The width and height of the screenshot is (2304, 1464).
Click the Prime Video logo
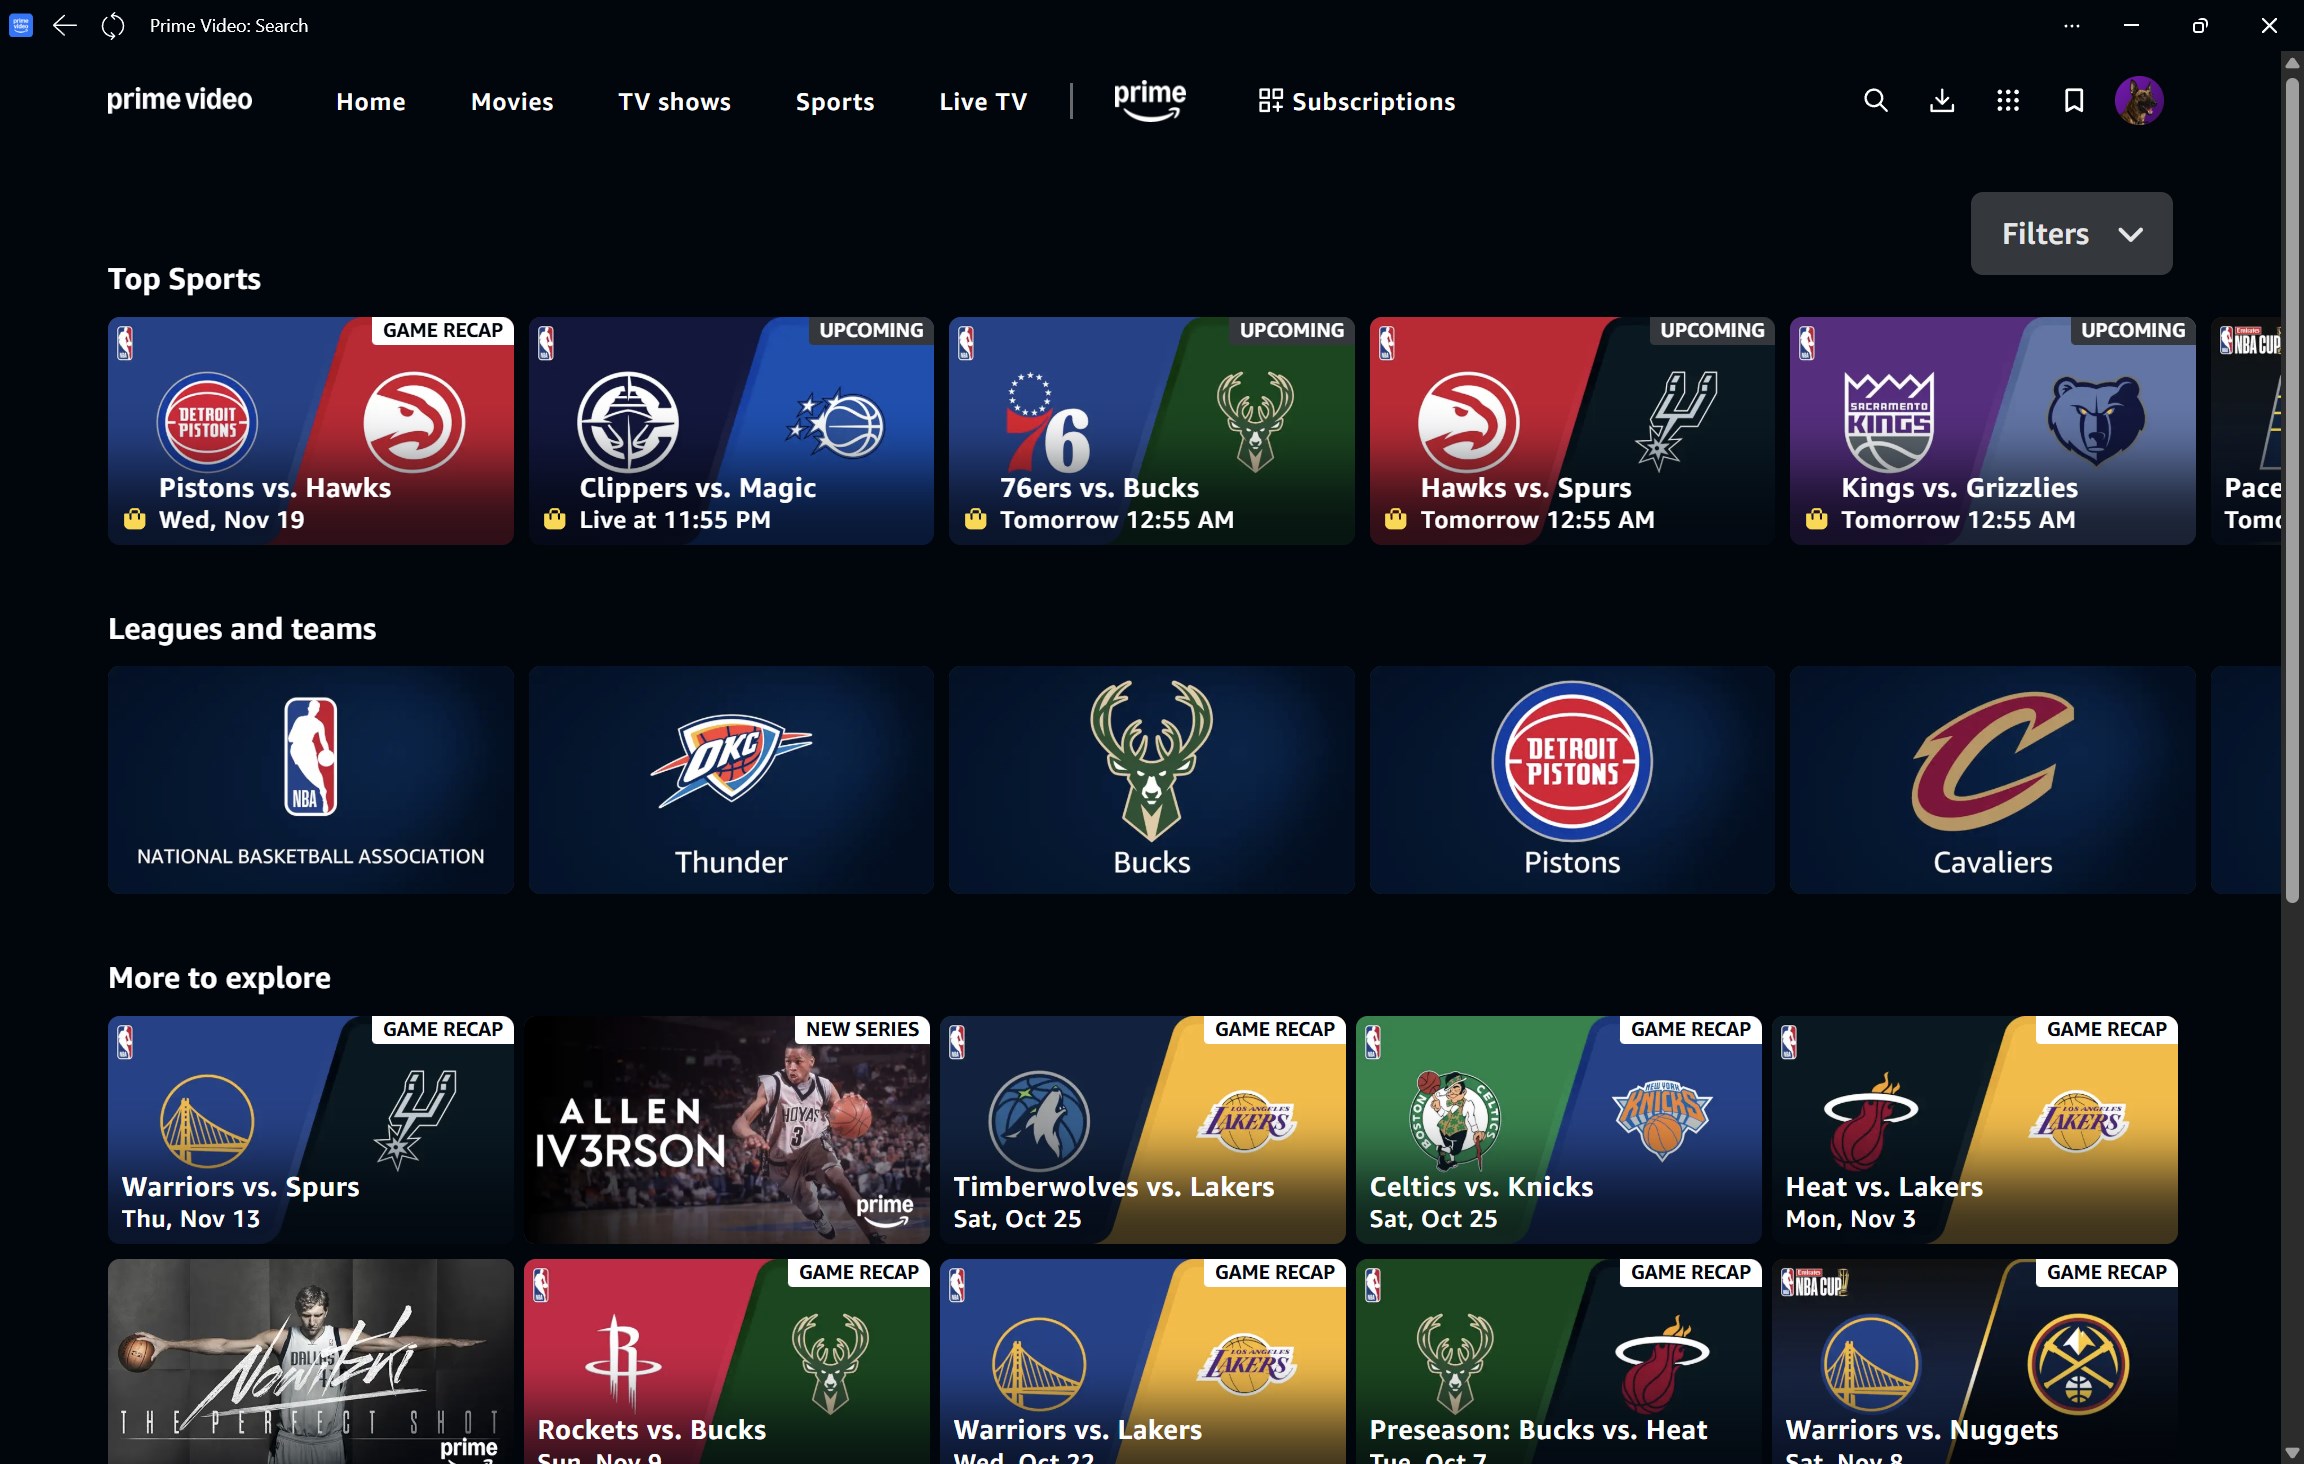[180, 100]
